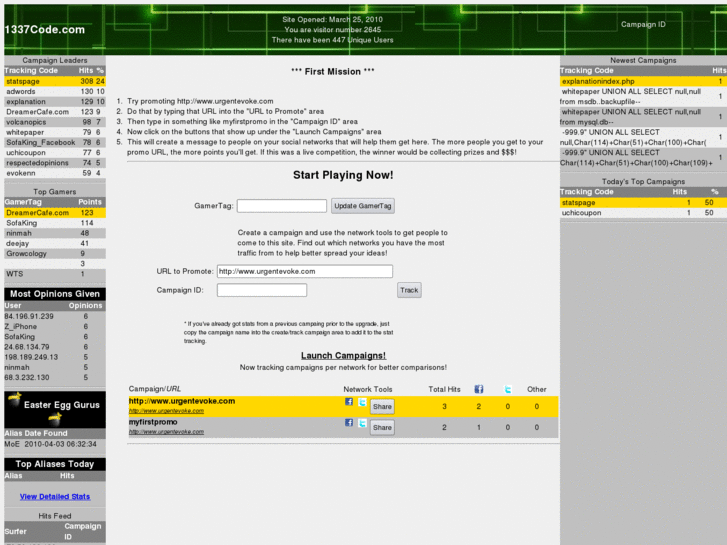
Task: Select evokenn tracking code
Action: [55, 173]
